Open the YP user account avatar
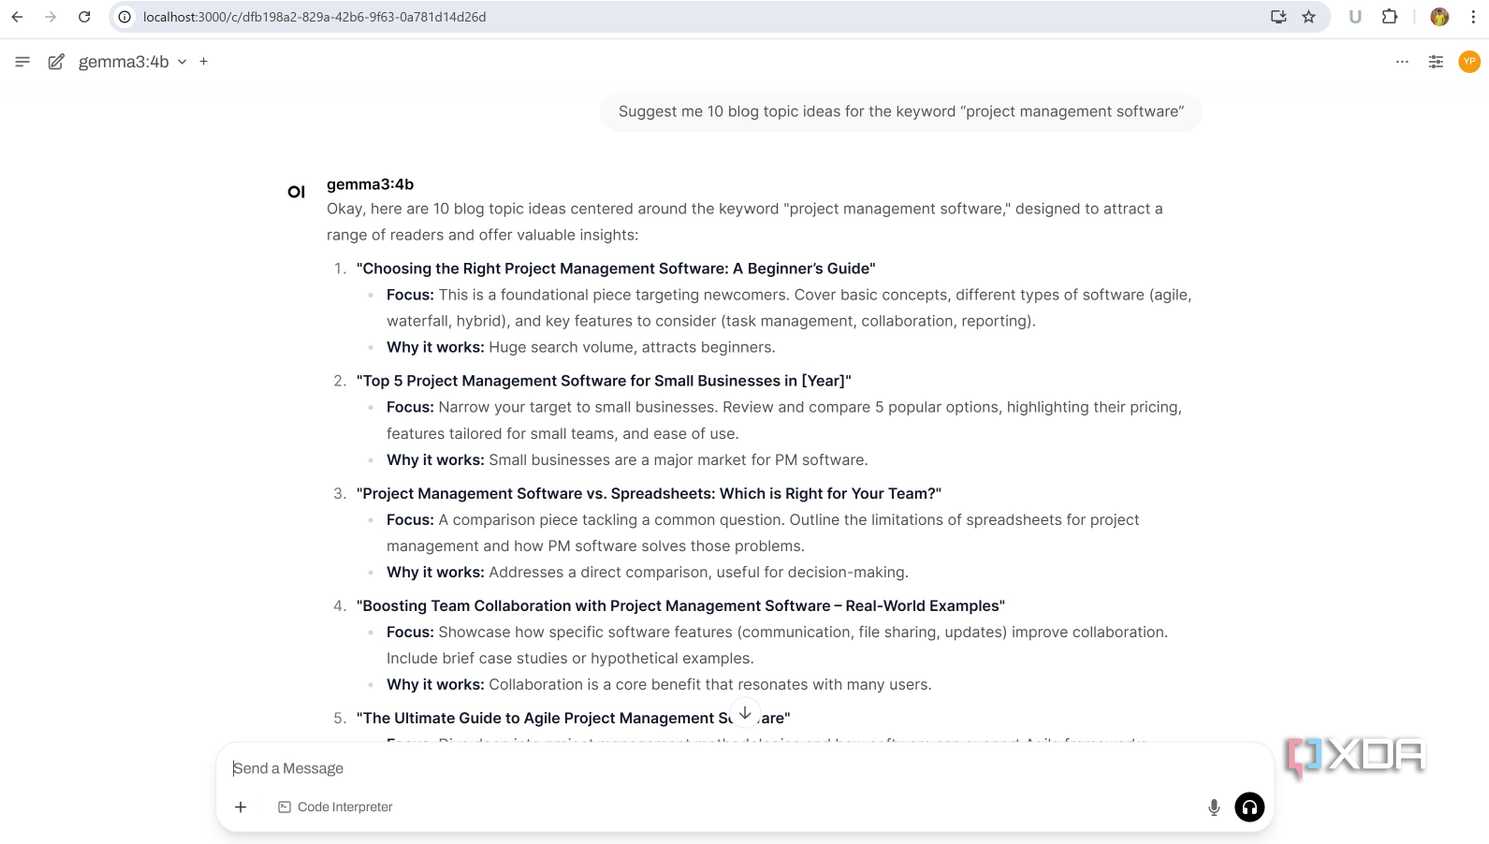Image resolution: width=1489 pixels, height=844 pixels. 1469,62
